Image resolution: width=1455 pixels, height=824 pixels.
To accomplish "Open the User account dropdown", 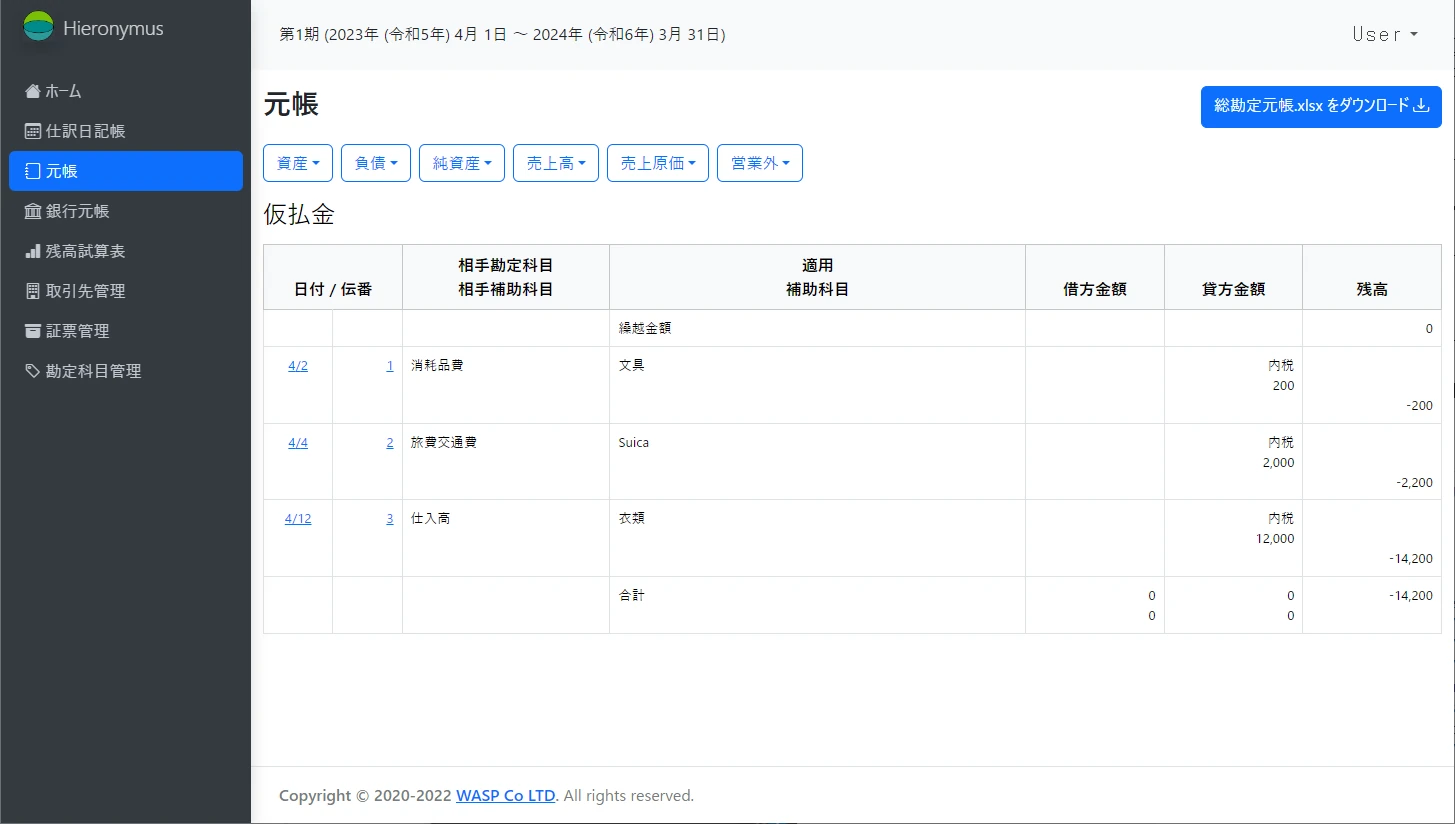I will (1385, 34).
